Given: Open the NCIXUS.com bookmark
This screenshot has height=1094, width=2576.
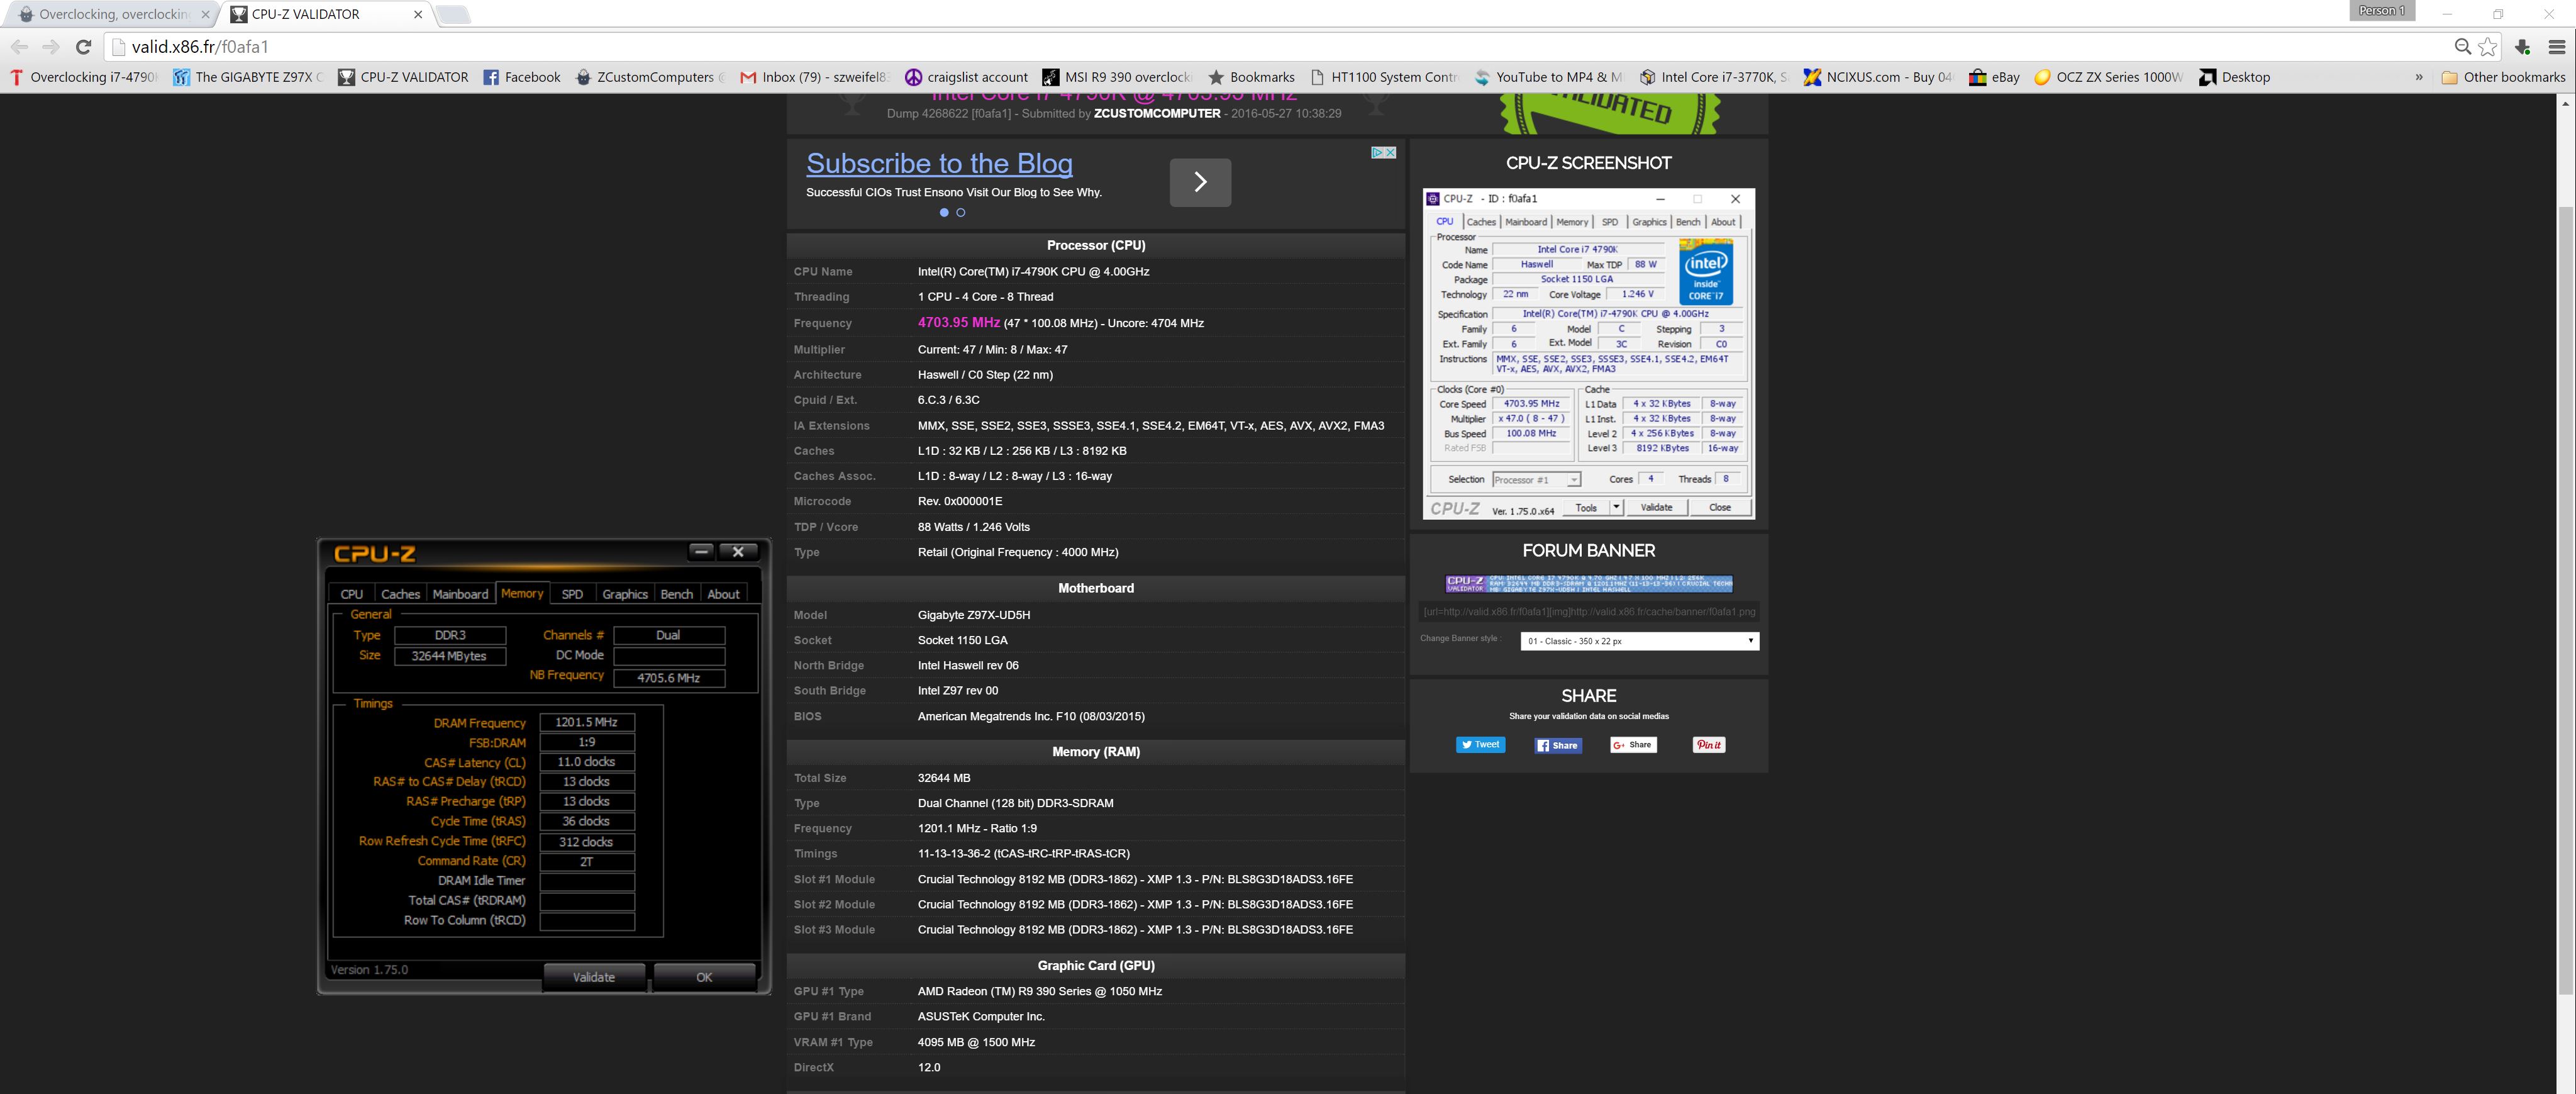Looking at the screenshot, I should pos(1877,77).
